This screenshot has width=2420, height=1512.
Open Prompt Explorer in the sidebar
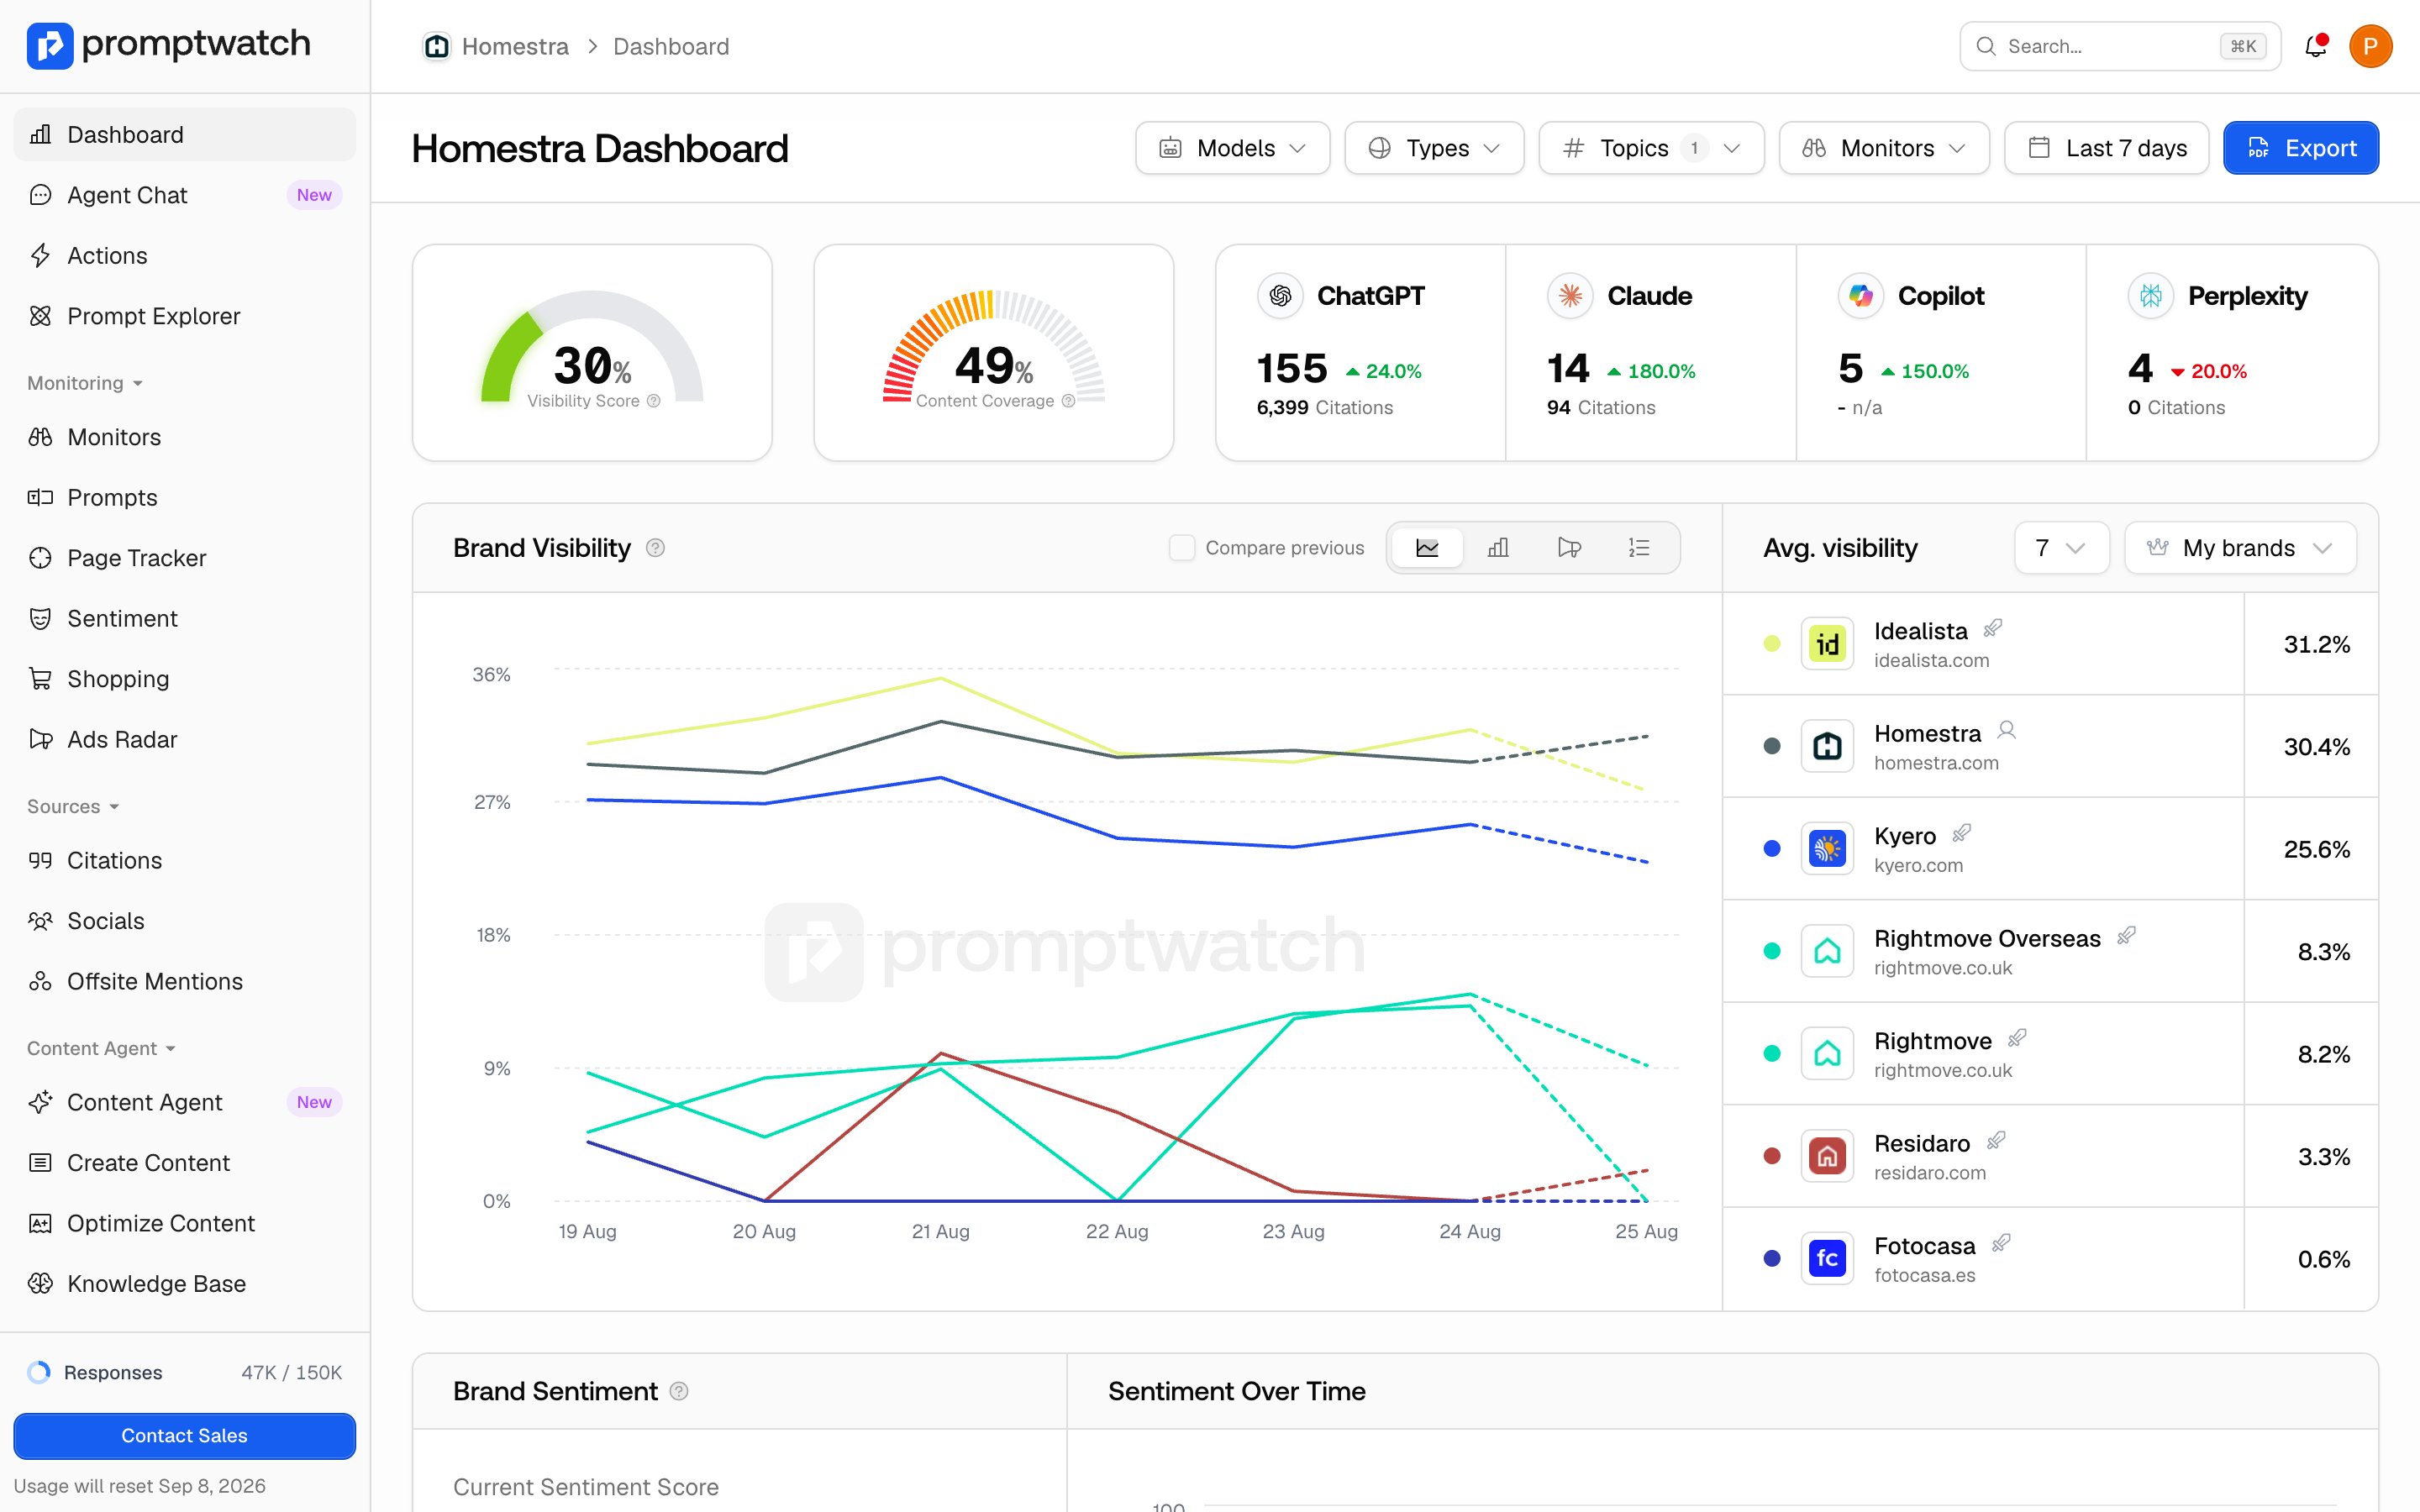click(185, 316)
